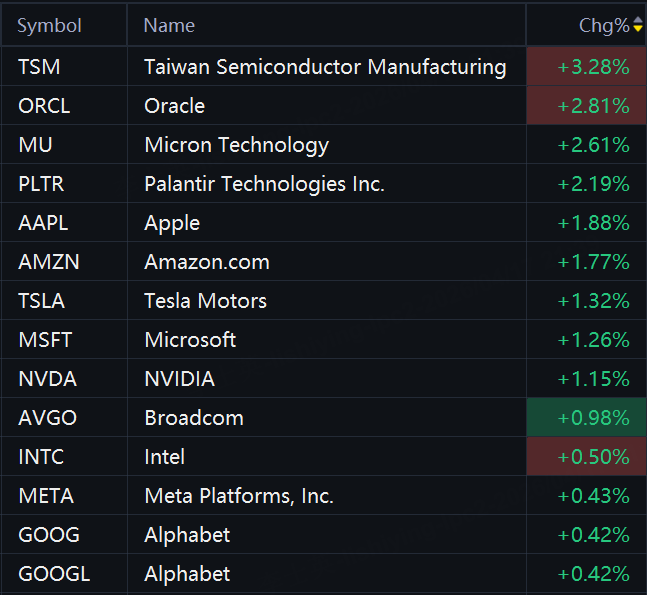This screenshot has height=595, width=647.
Task: Select the TSM ticker symbol
Action: pos(39,67)
